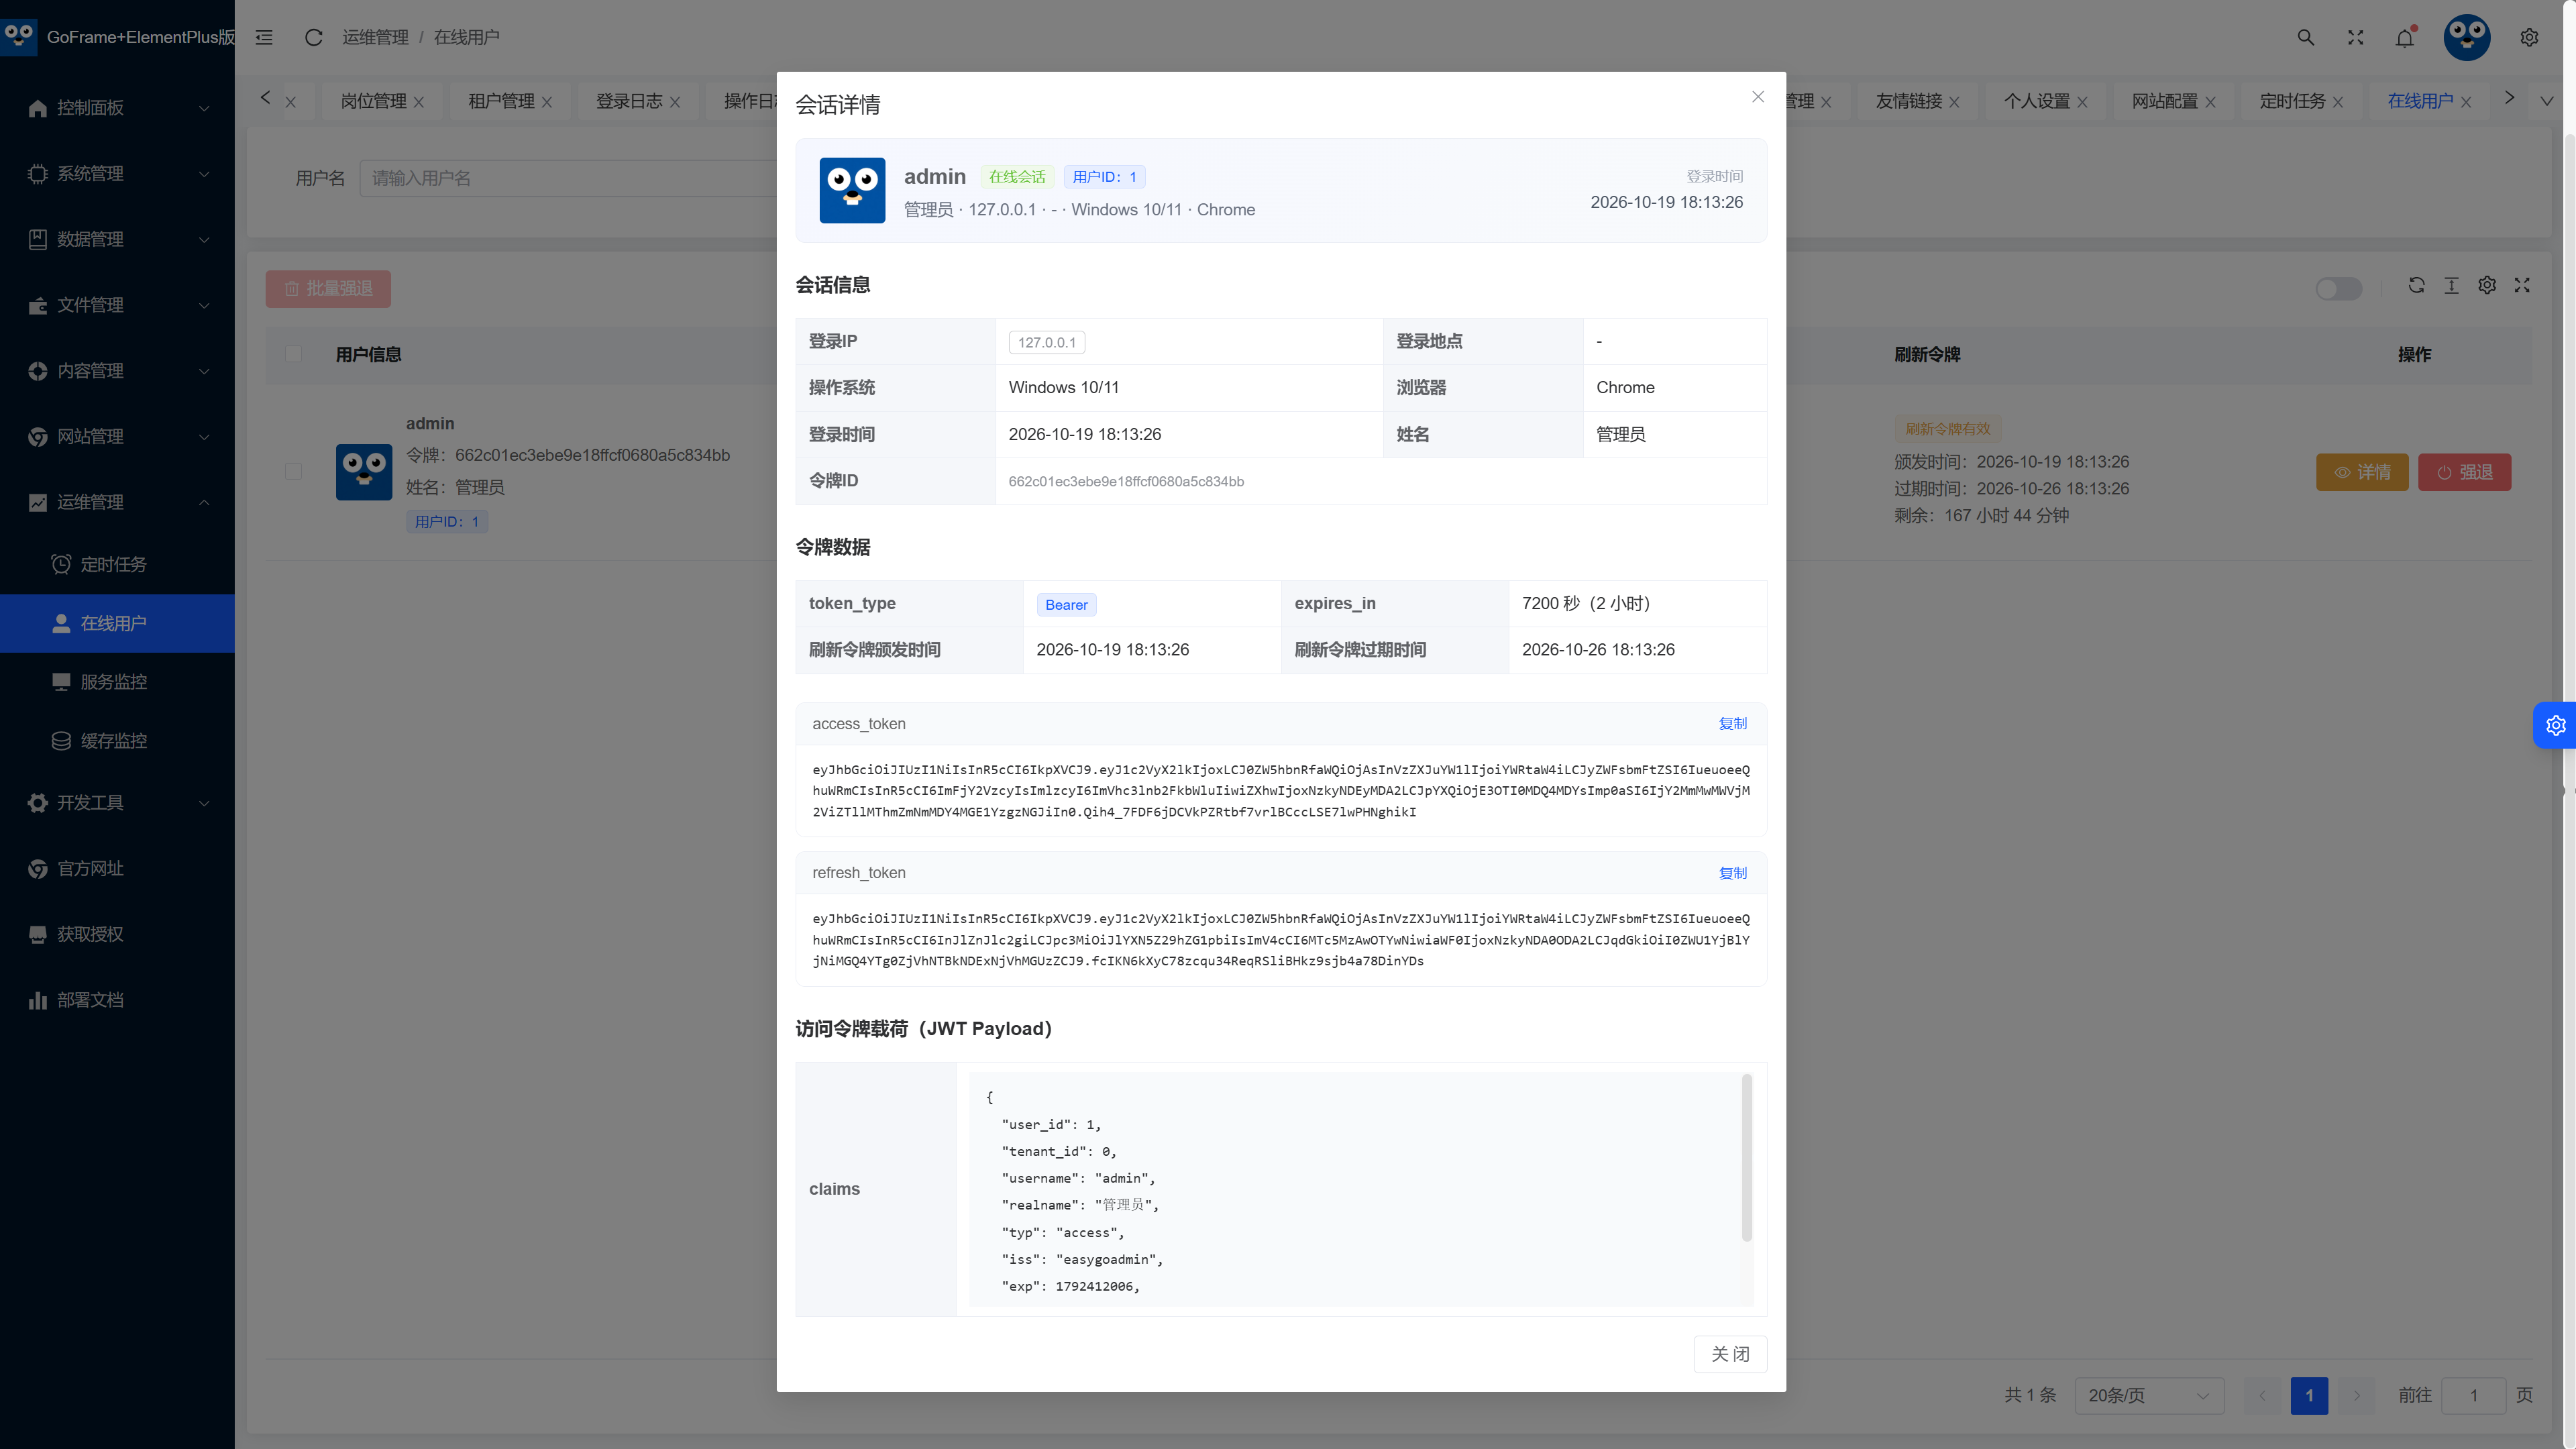This screenshot has width=2576, height=1449.
Task: Expand the 系统管理 sidebar menu
Action: pyautogui.click(x=117, y=173)
